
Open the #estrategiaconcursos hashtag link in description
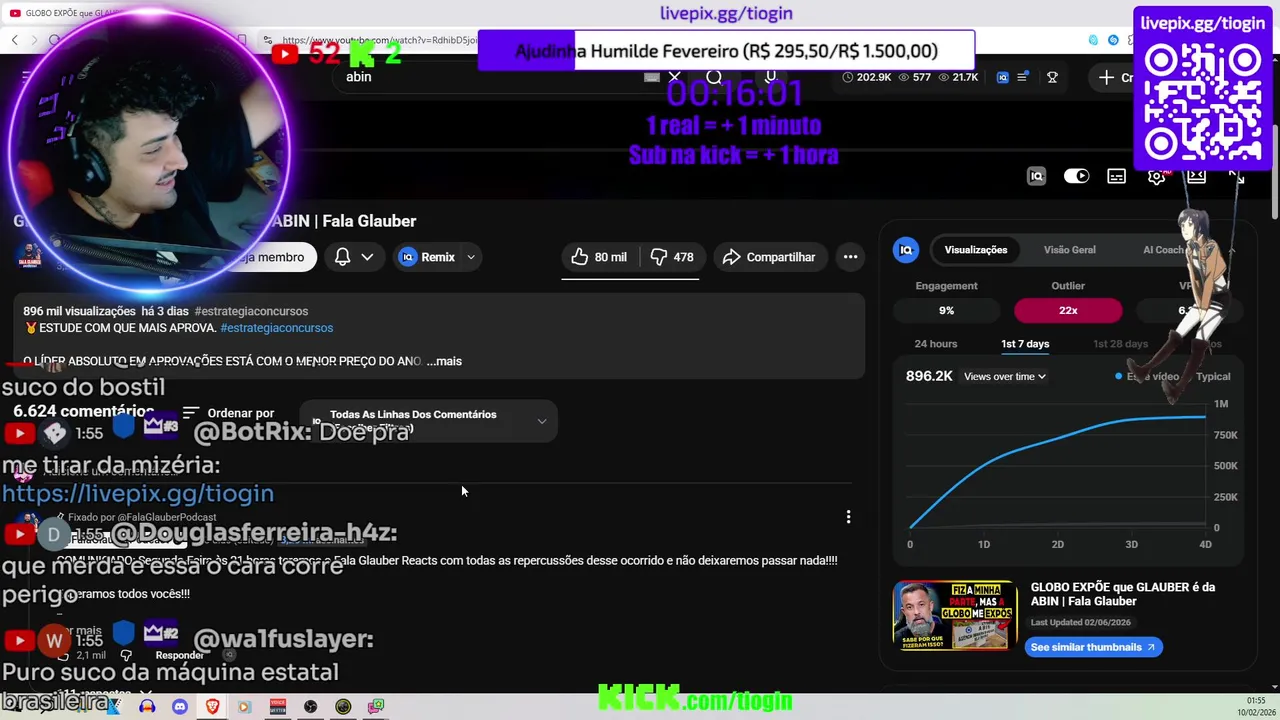point(277,328)
